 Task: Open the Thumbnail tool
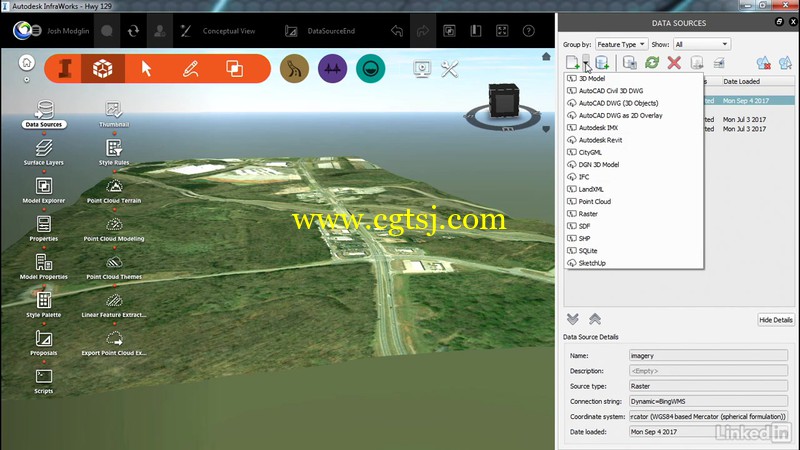114,113
